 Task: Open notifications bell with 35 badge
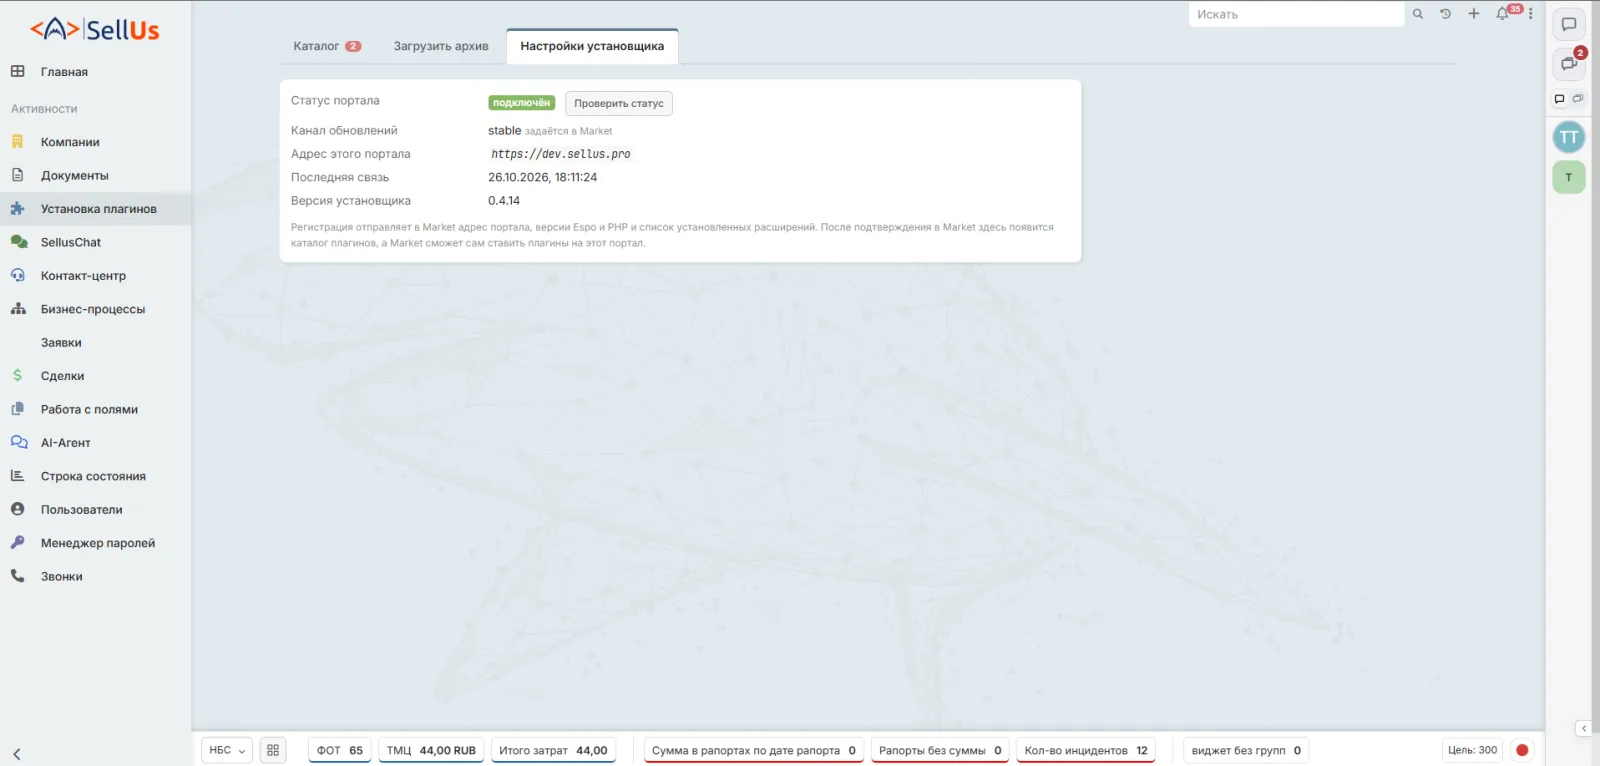1502,14
